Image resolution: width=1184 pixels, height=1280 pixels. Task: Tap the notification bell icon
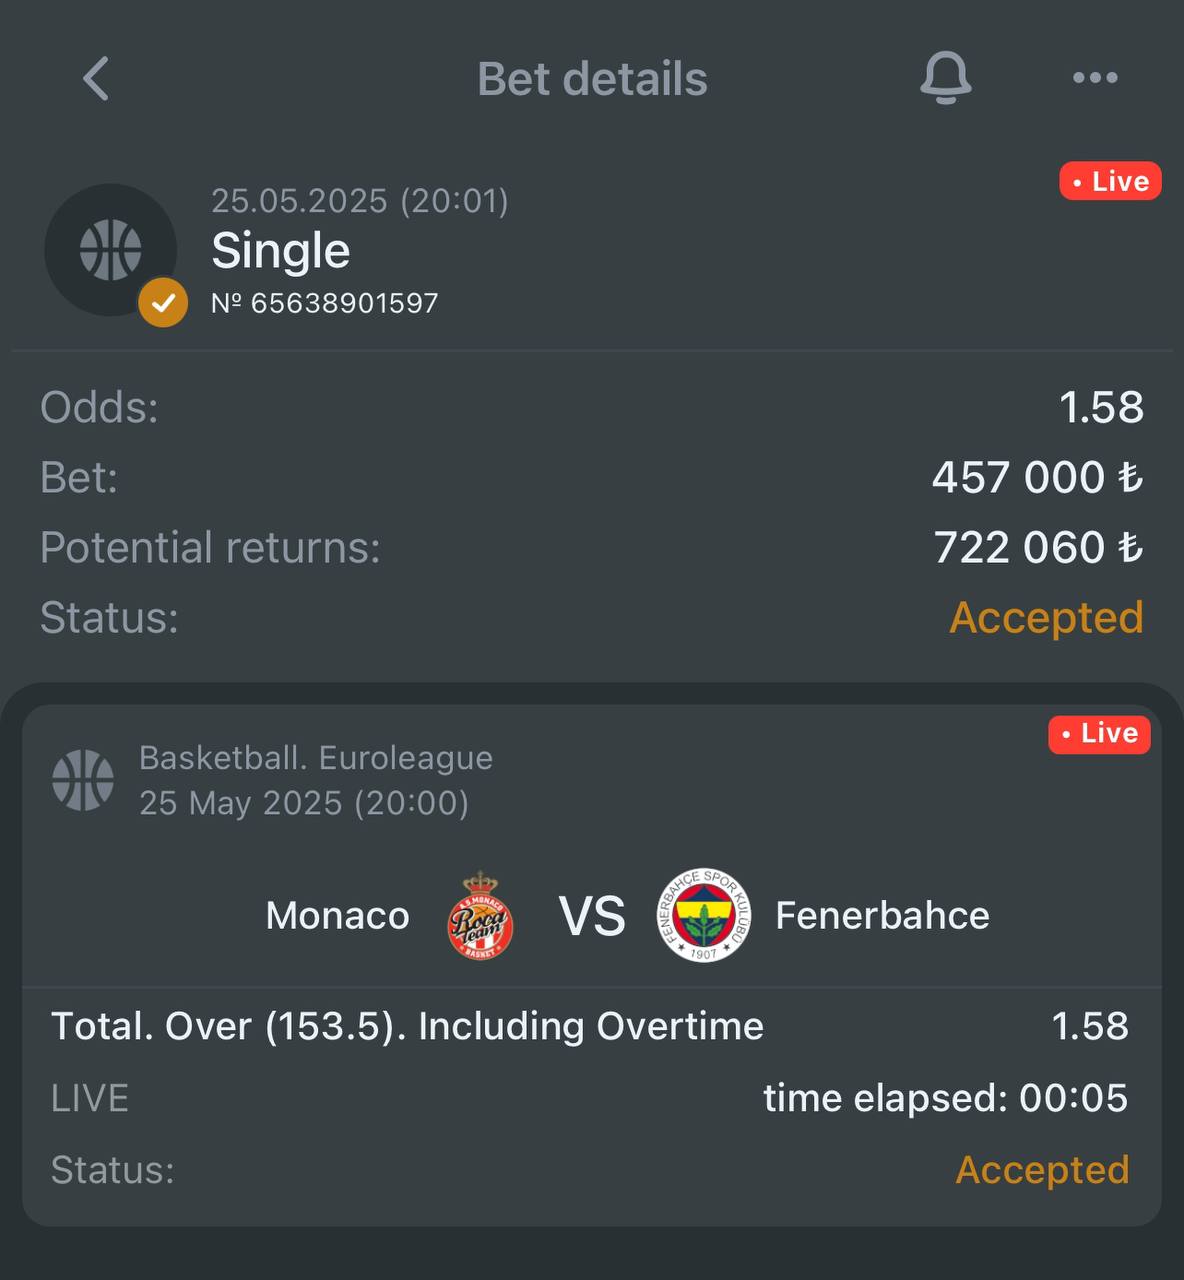pyautogui.click(x=945, y=78)
